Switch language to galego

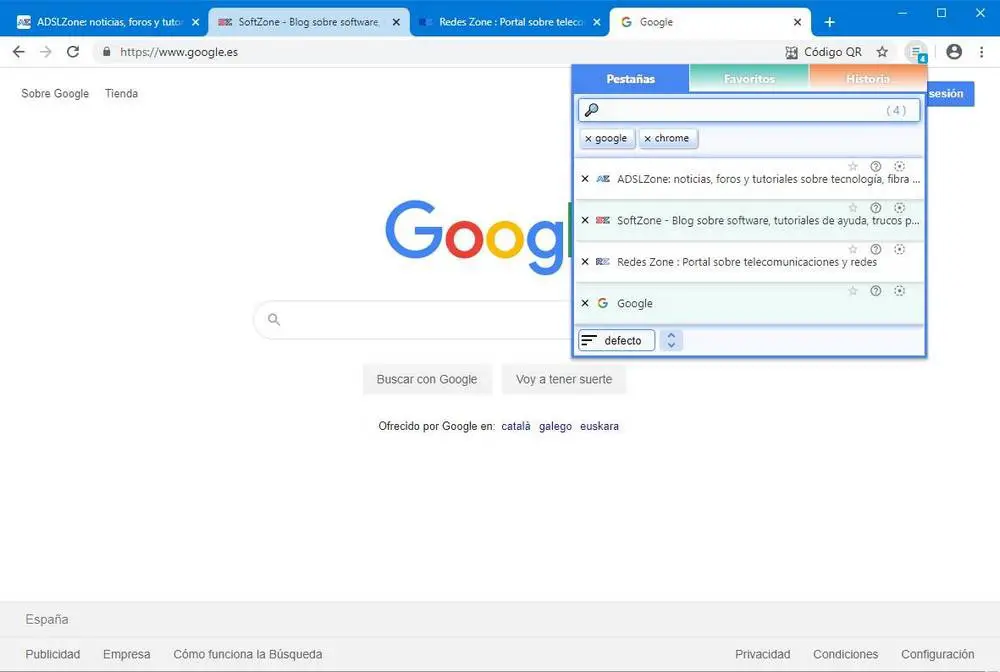tap(555, 426)
